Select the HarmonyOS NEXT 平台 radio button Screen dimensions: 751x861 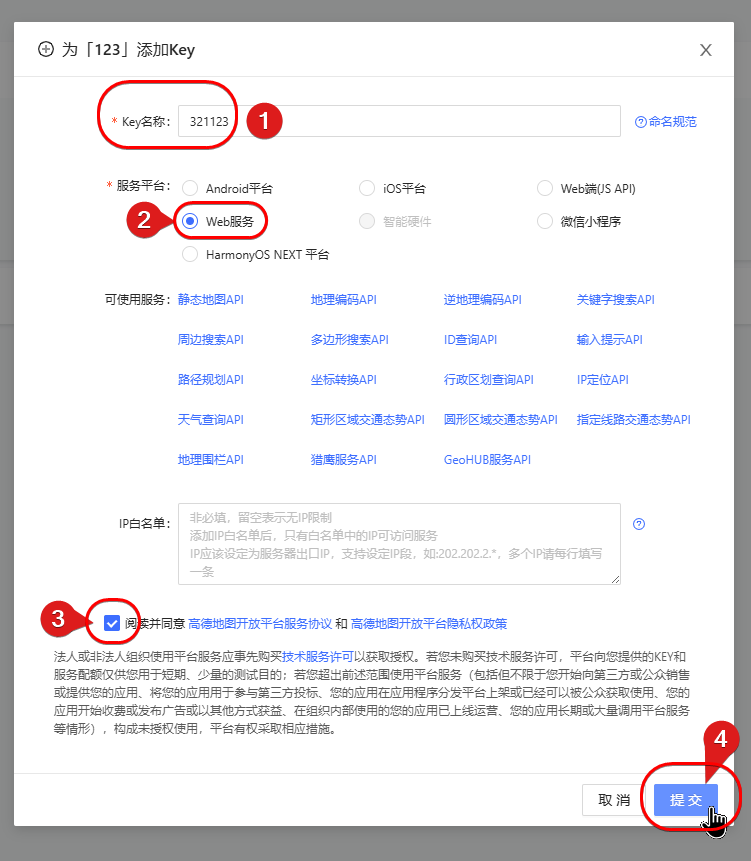[x=190, y=254]
